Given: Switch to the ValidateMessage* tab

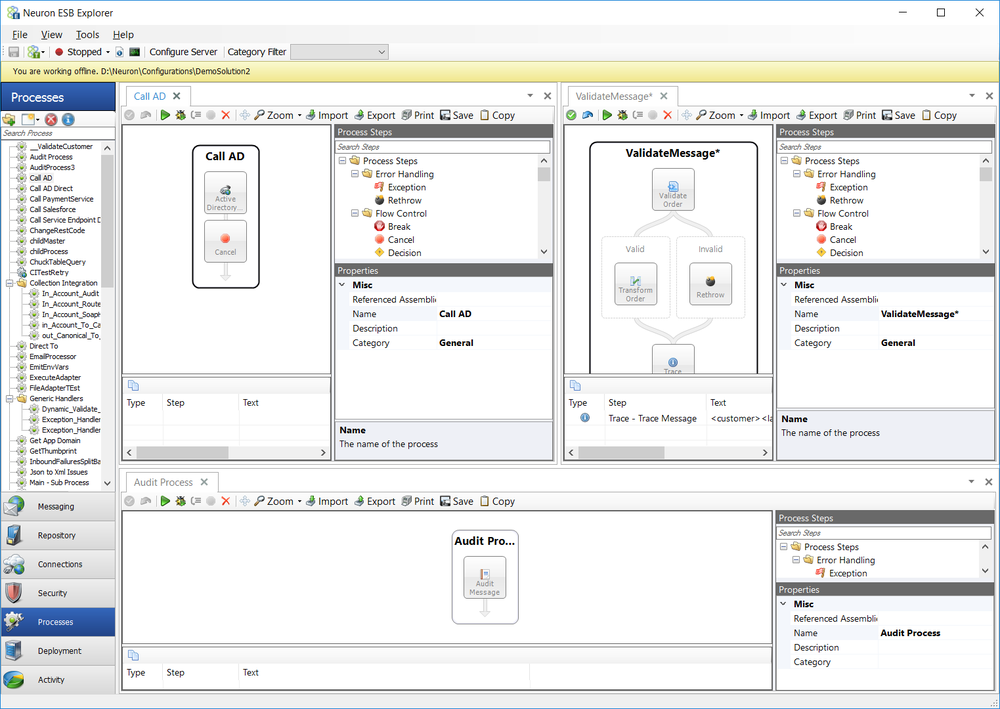Looking at the screenshot, I should 614,96.
